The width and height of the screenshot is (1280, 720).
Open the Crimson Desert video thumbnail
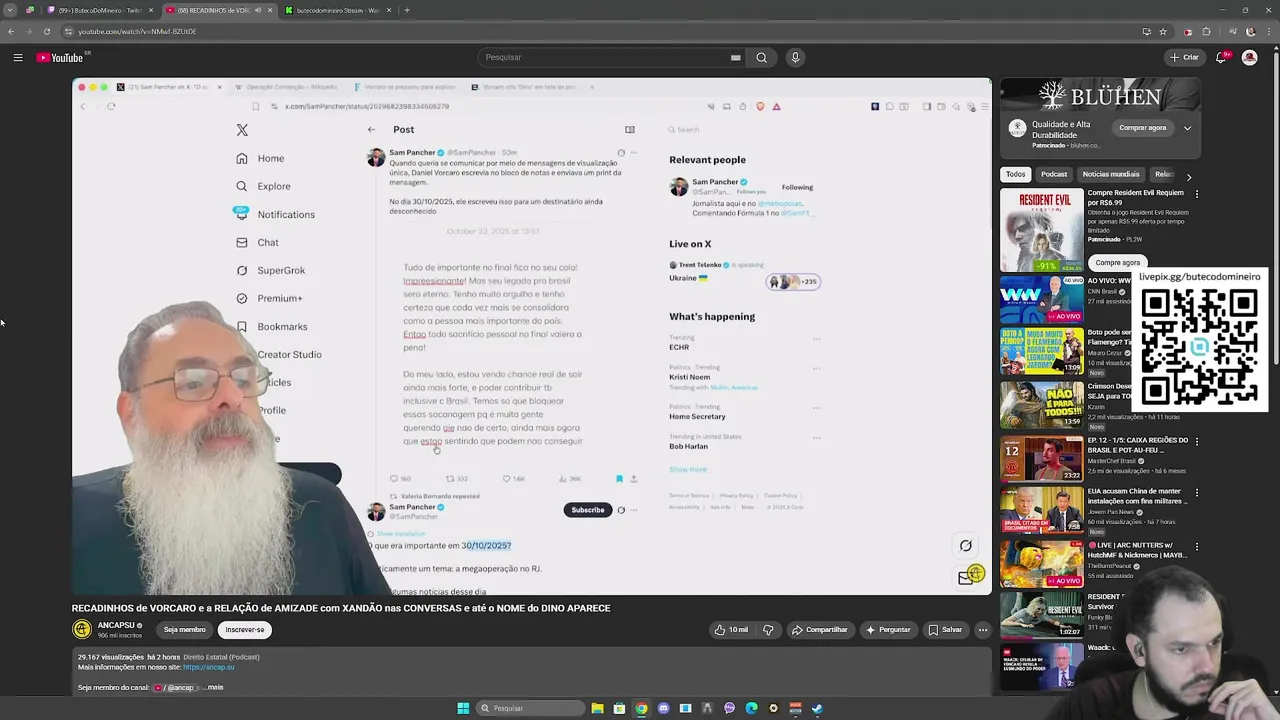[x=1041, y=404]
